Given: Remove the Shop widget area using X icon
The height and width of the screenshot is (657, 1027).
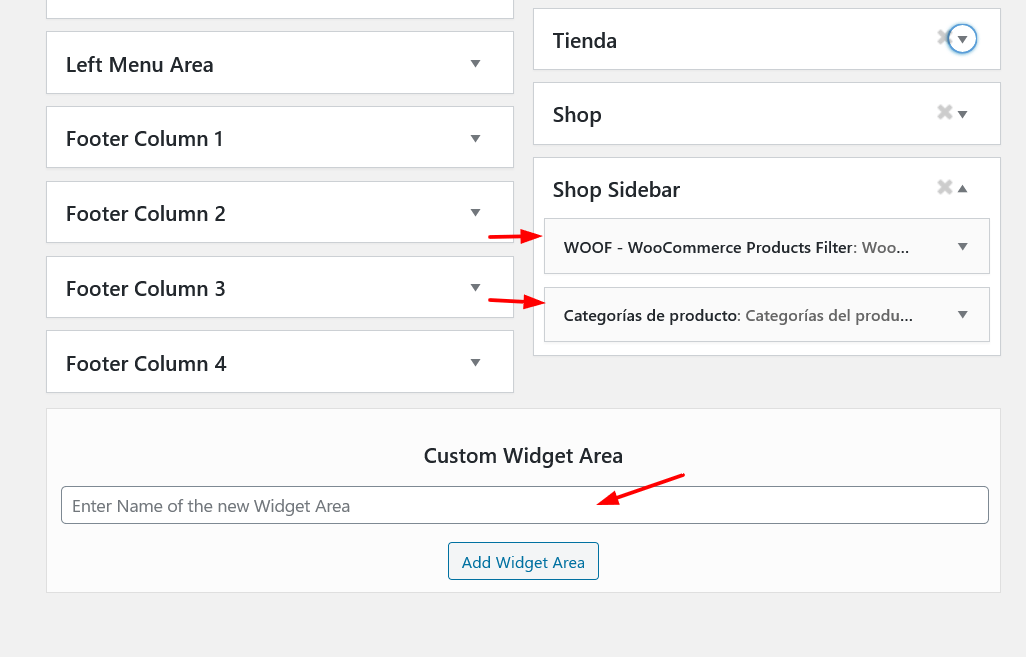Looking at the screenshot, I should (x=944, y=113).
